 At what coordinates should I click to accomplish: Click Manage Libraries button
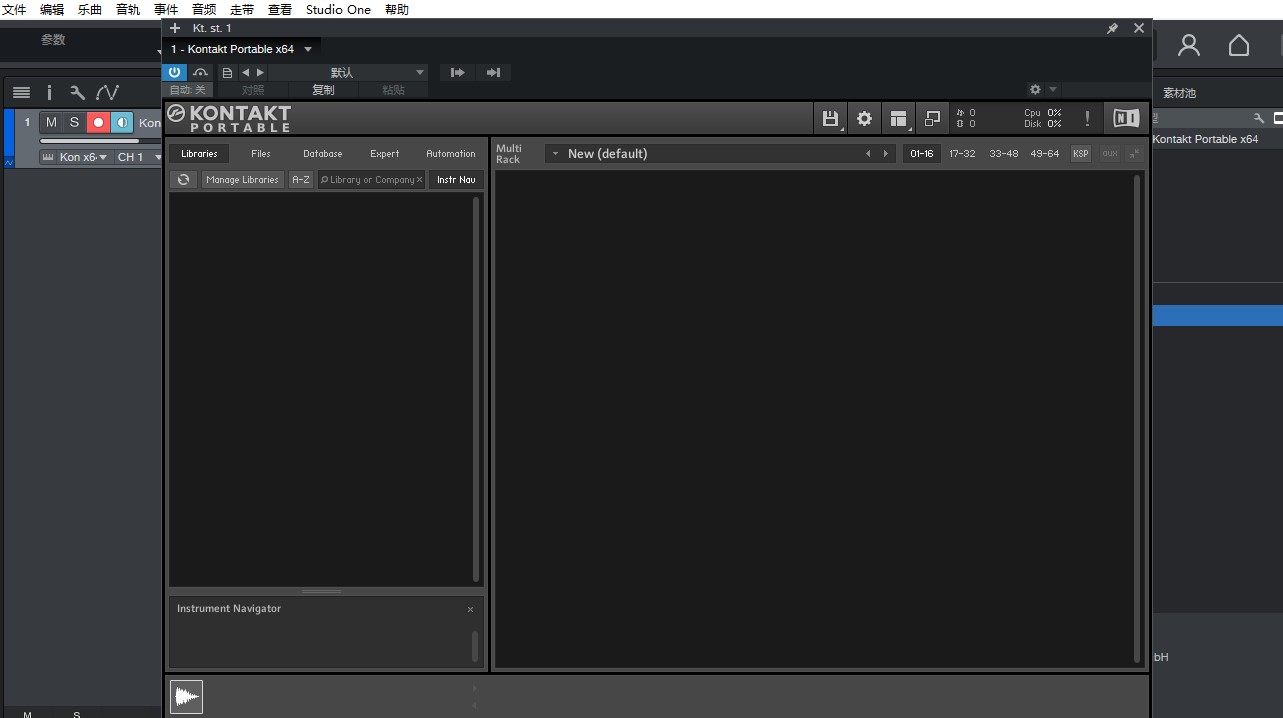(242, 180)
